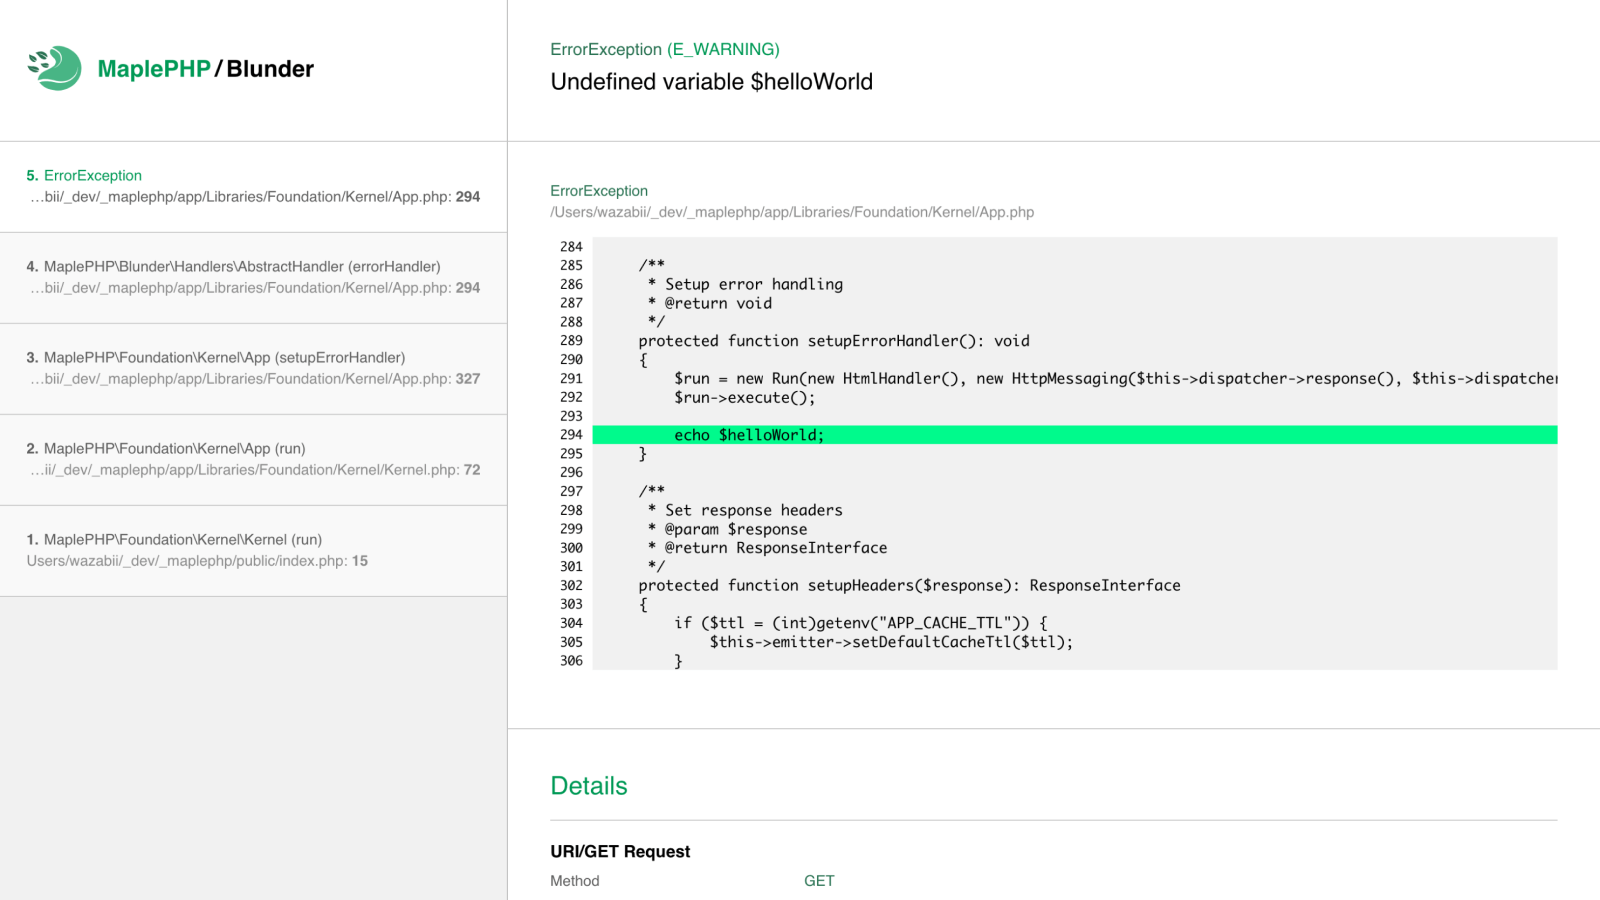Click the MaplePHP brand name

coord(154,69)
